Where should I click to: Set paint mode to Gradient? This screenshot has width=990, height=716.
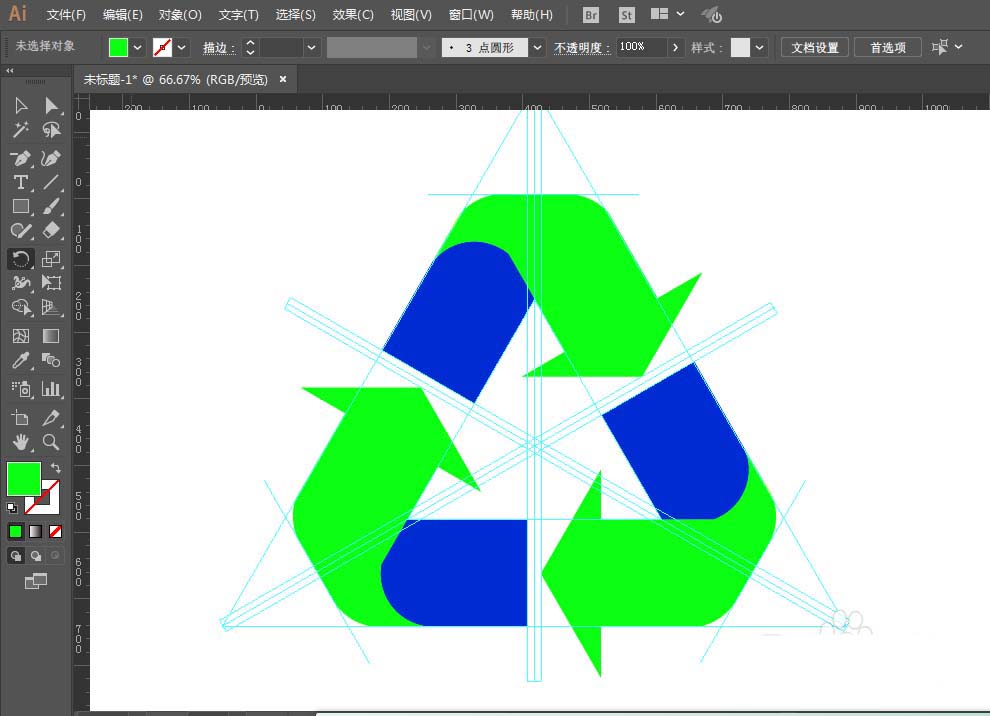click(36, 532)
